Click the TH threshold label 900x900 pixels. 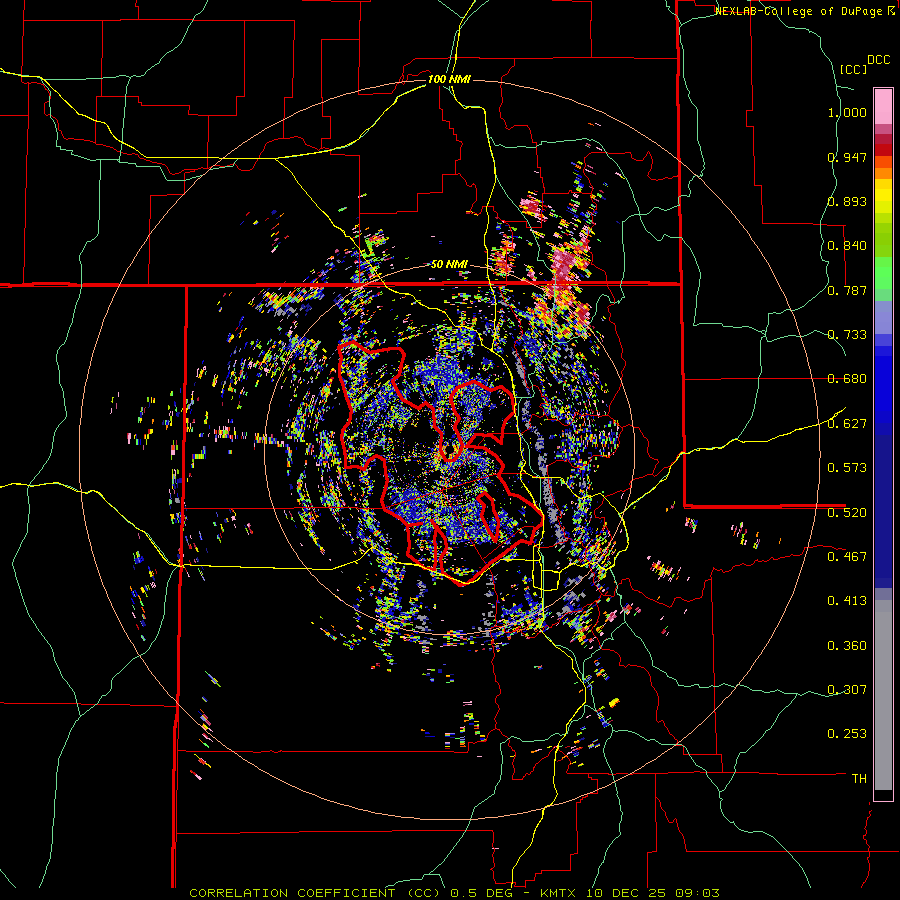pyautogui.click(x=859, y=779)
